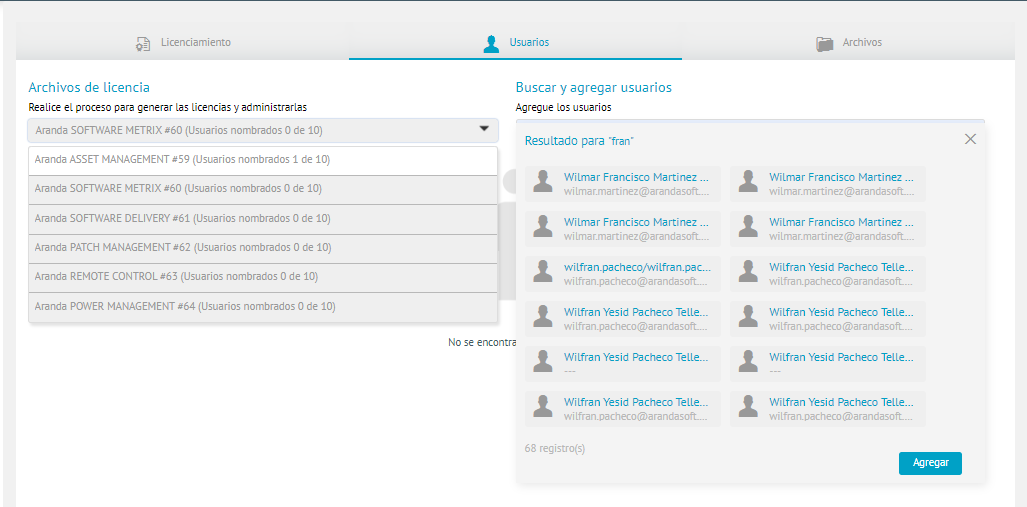This screenshot has height=507, width=1027.
Task: Pick Aranda SOFTWARE METRIX #60 in list
Action: pyautogui.click(x=263, y=190)
